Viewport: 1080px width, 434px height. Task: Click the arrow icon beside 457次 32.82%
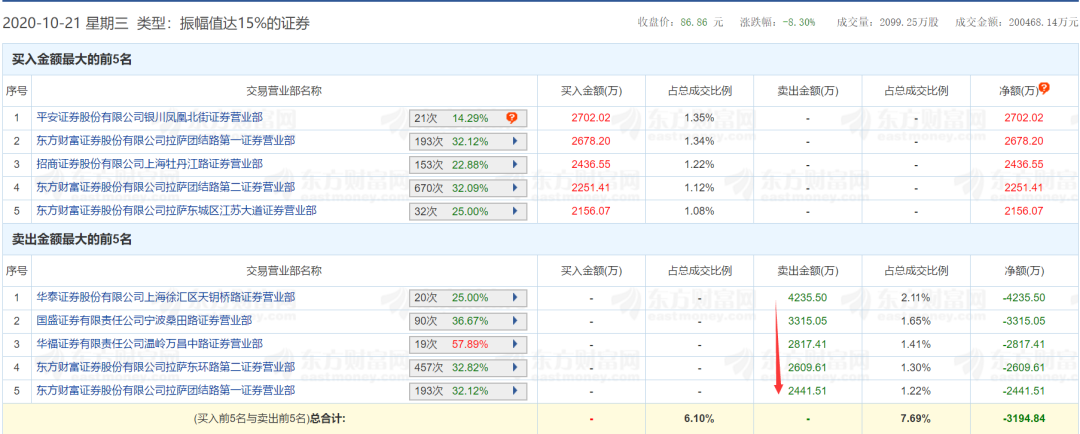click(x=514, y=368)
